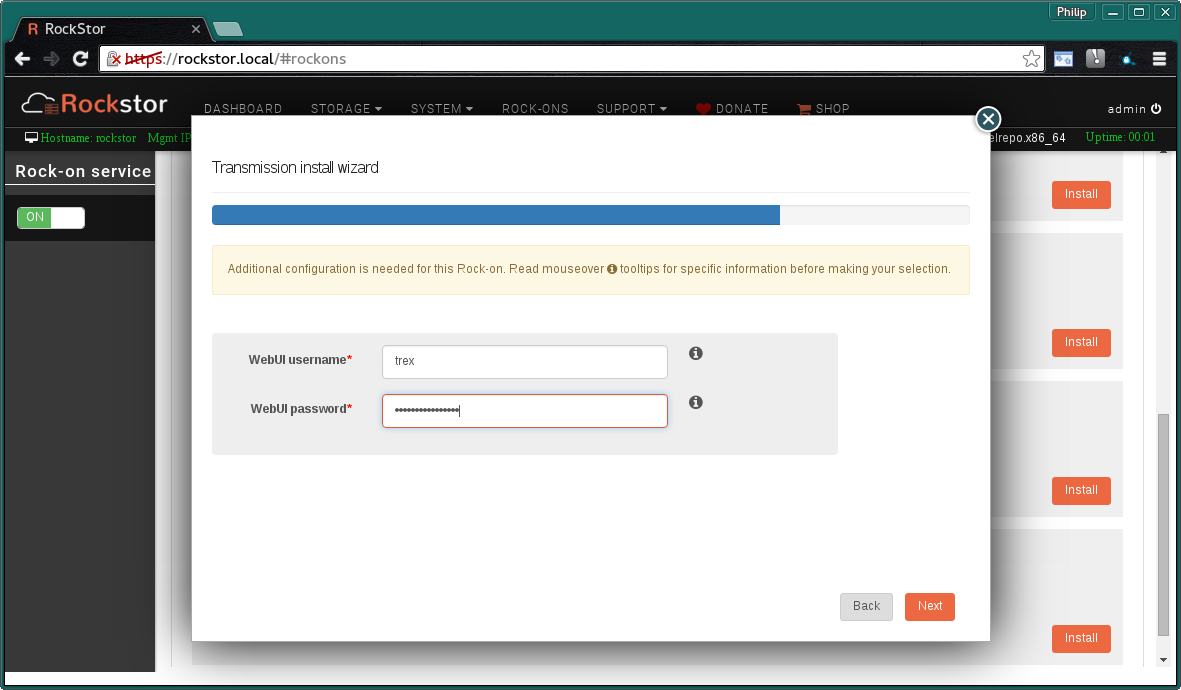This screenshot has width=1181, height=690.
Task: Click the red heart Donate icon
Action: pyautogui.click(x=703, y=108)
